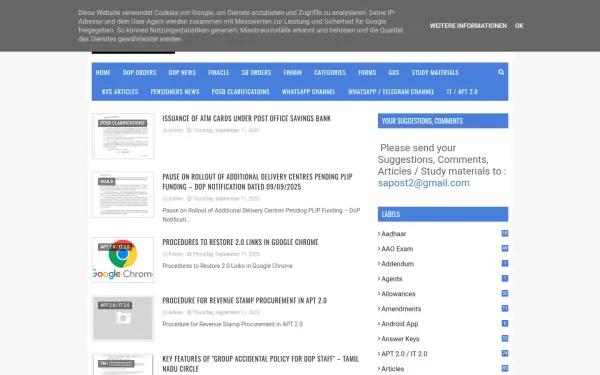Open Pause on Rollout article title
The image size is (600, 375).
257,181
